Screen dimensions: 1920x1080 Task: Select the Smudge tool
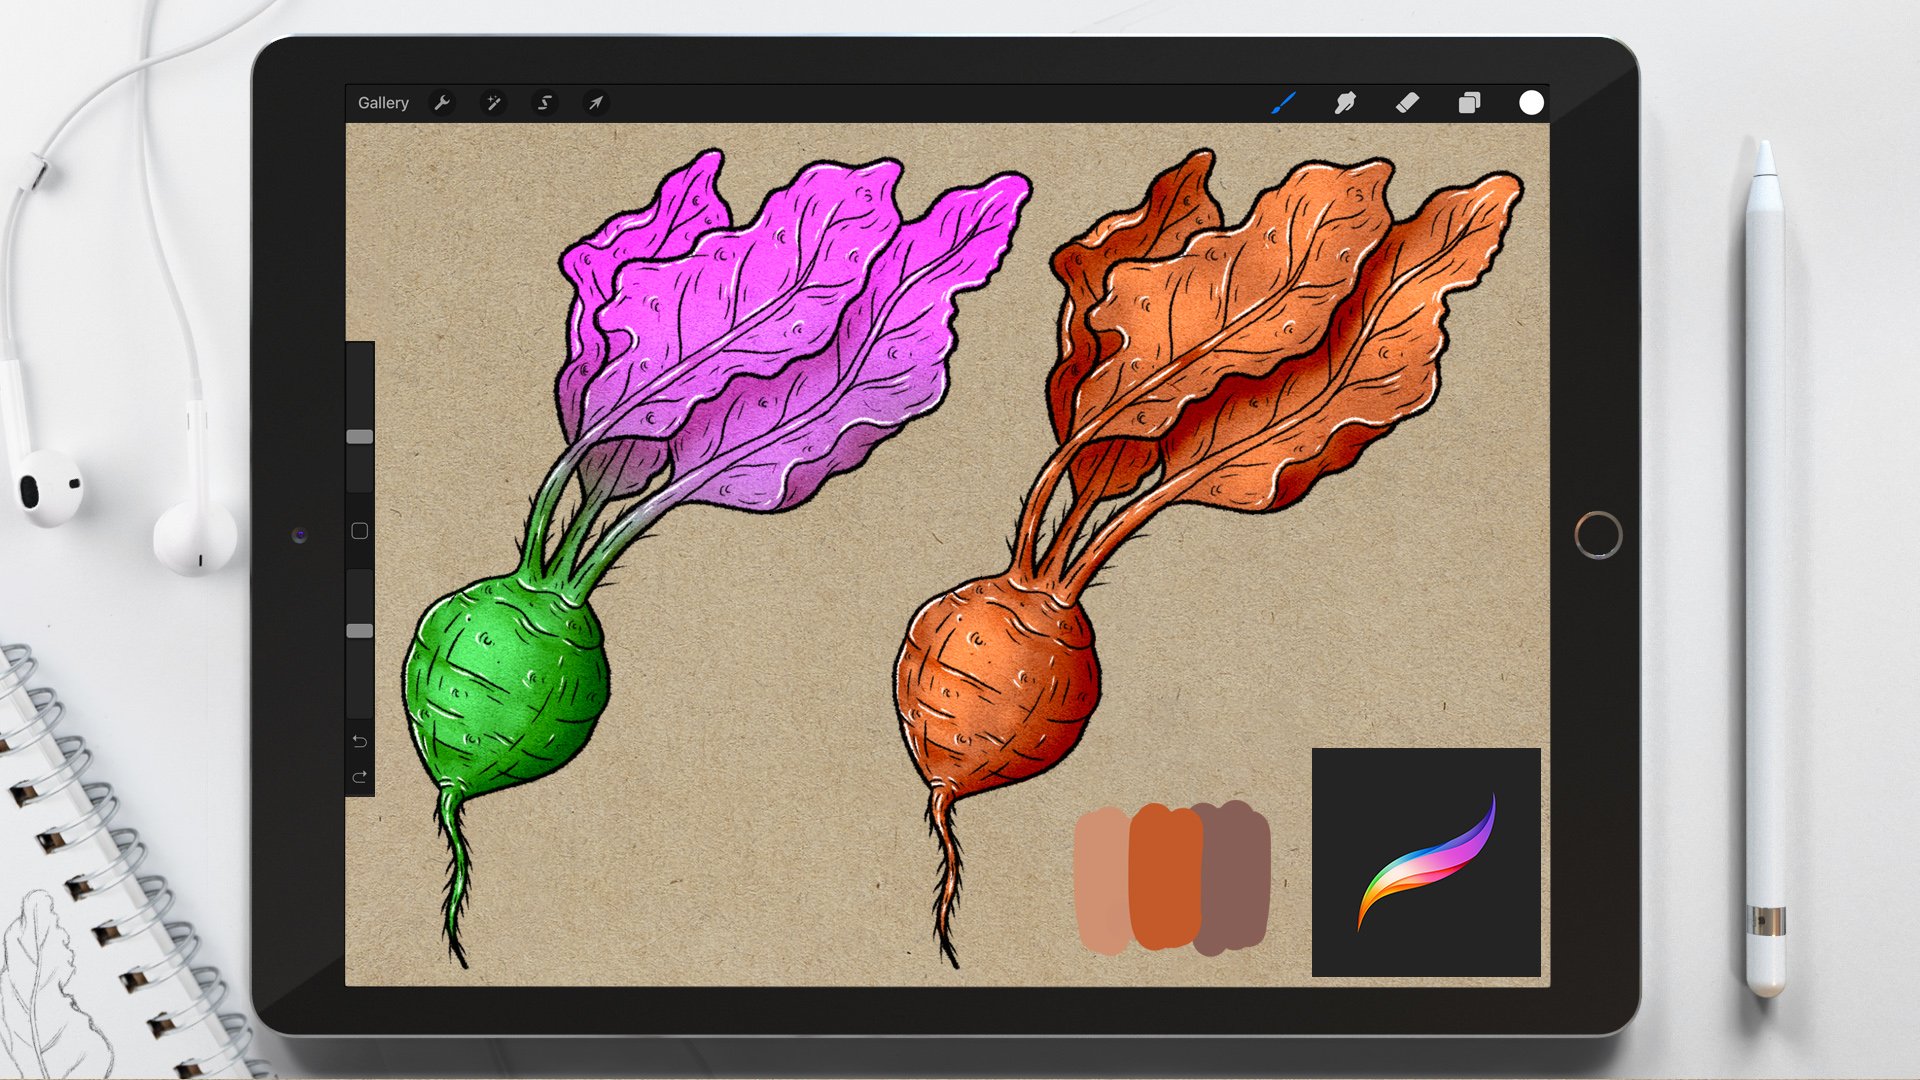pos(1345,103)
